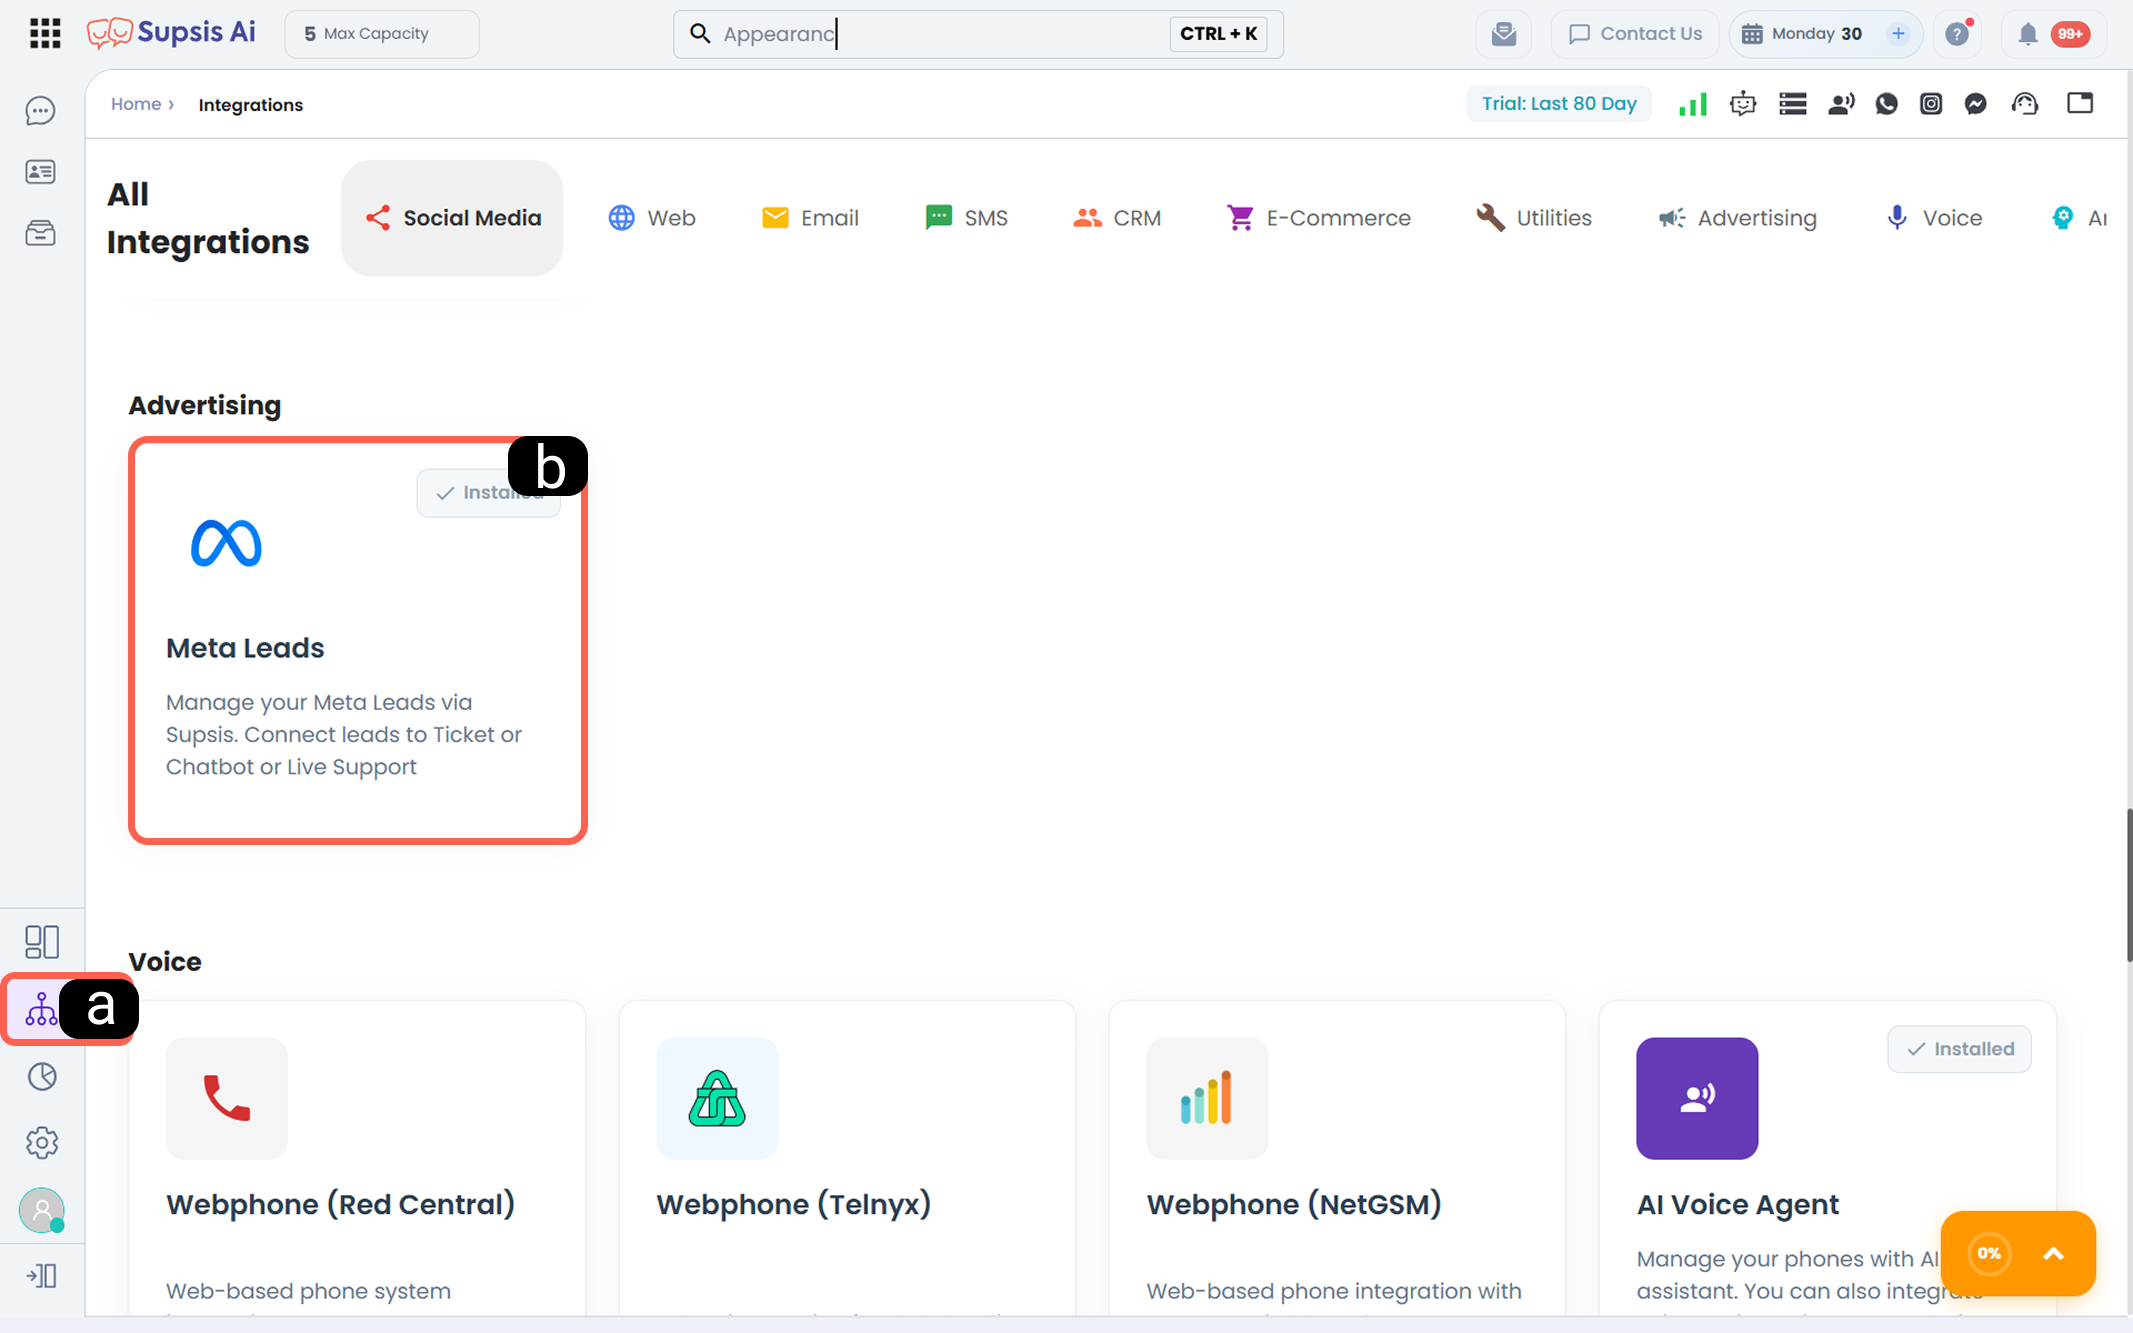Image resolution: width=2133 pixels, height=1333 pixels.
Task: Switch to the CRM tab
Action: pos(1116,218)
